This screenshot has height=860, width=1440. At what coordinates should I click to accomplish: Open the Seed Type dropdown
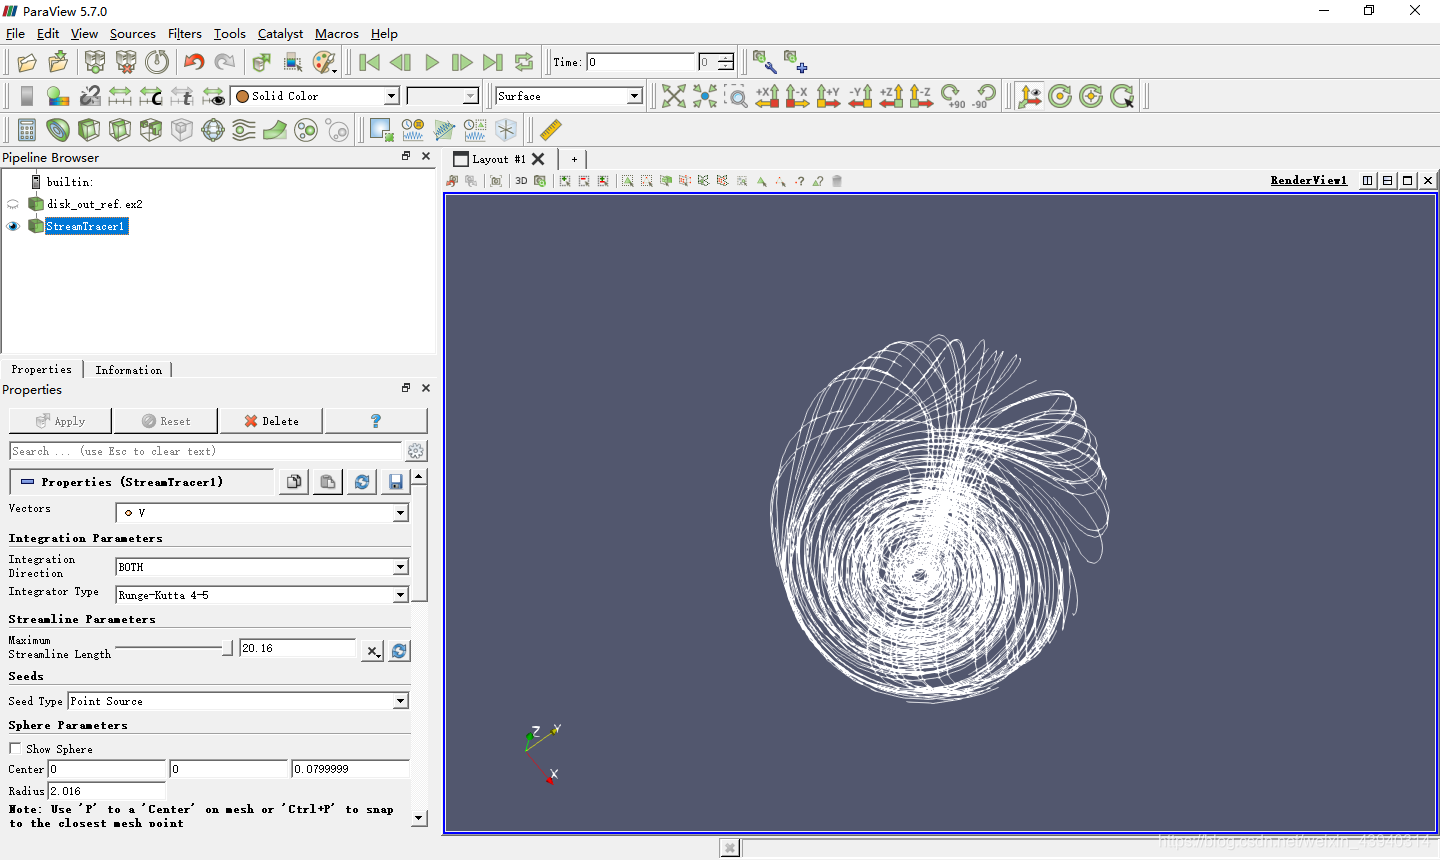238,701
